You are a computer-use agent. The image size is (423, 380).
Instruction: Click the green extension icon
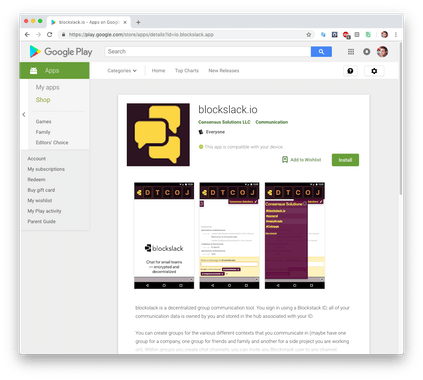click(368, 34)
